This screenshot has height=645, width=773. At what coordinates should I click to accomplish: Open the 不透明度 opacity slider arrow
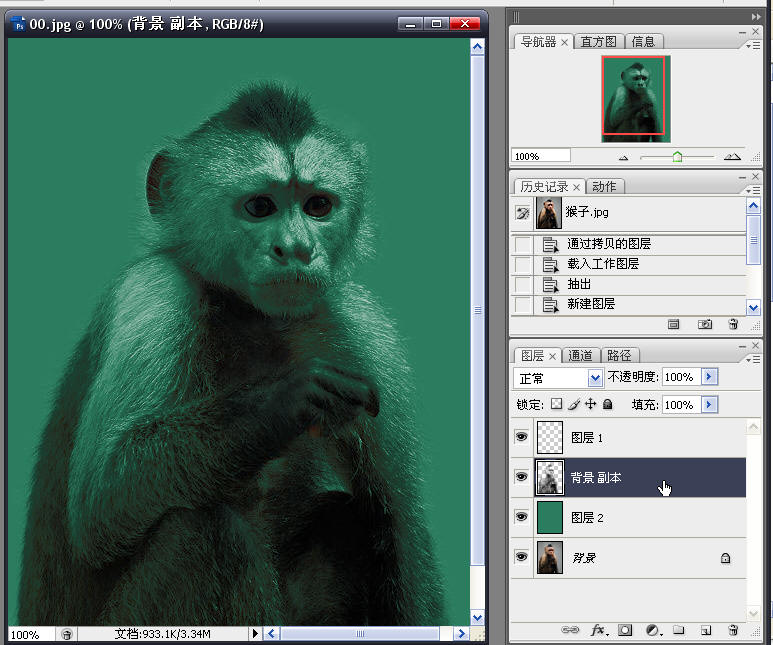click(x=709, y=377)
